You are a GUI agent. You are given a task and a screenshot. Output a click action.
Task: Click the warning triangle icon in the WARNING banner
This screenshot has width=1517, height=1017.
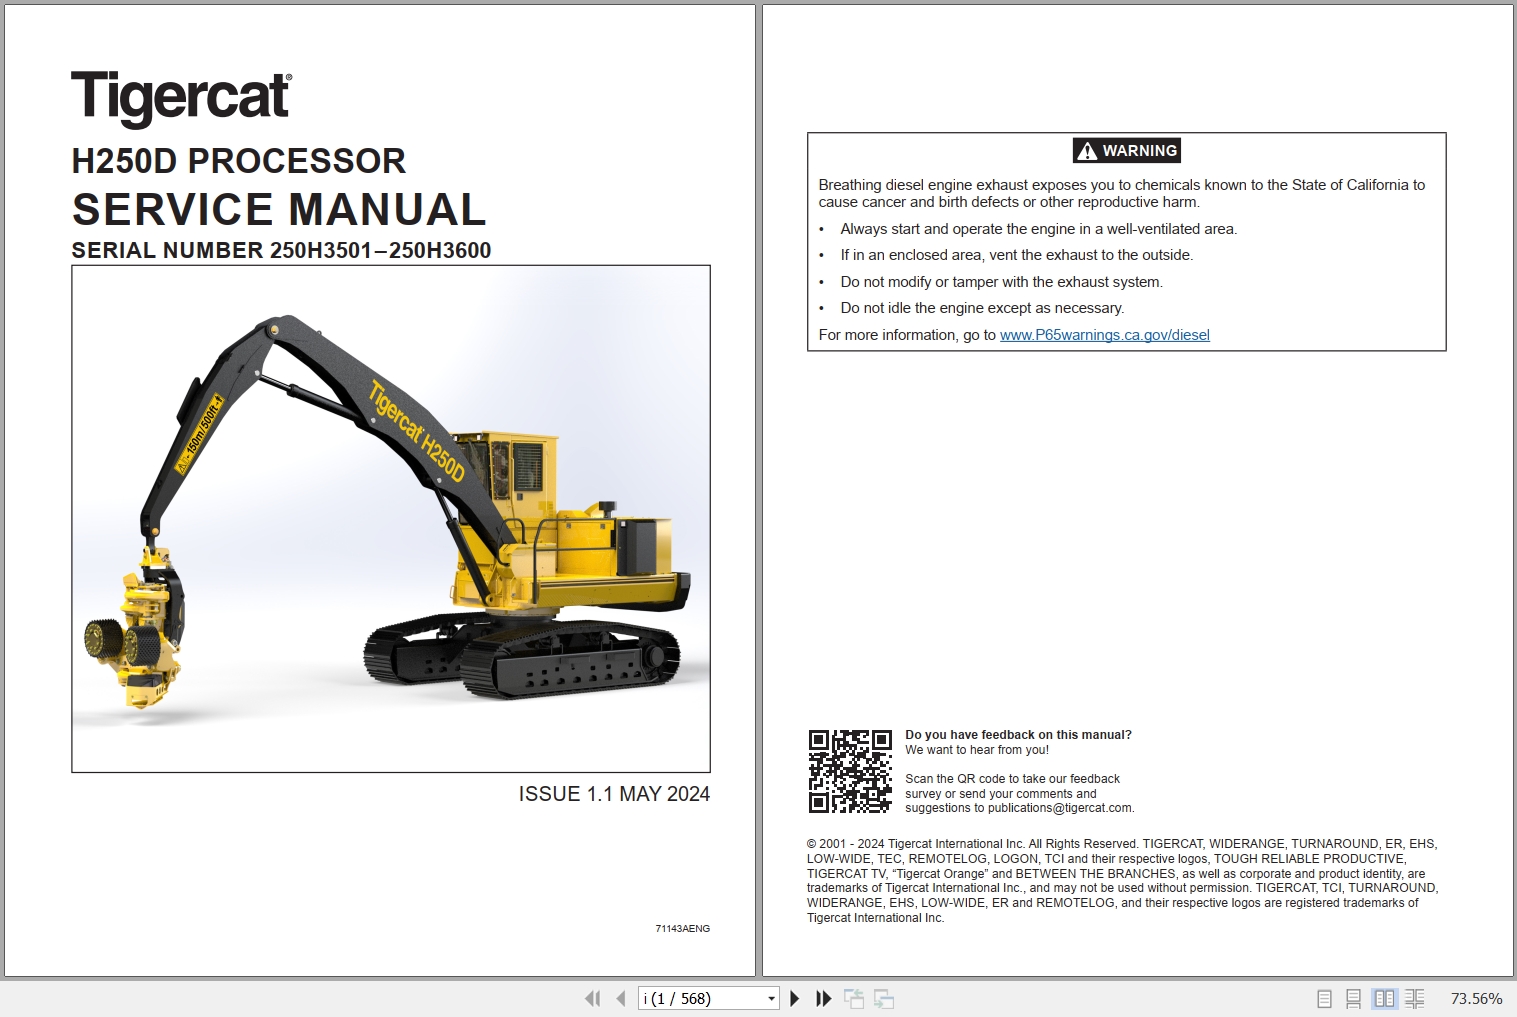point(1086,150)
